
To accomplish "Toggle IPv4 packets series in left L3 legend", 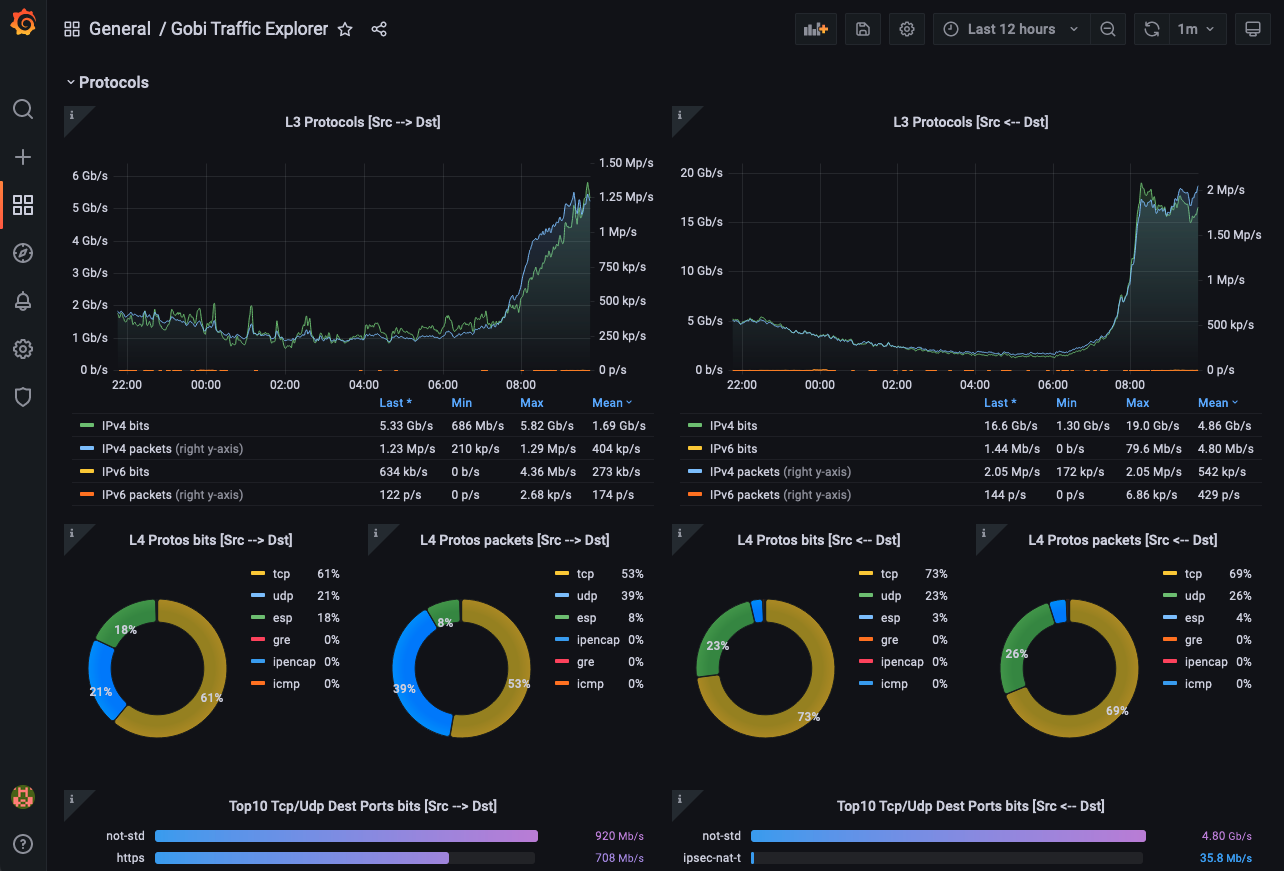I will point(172,449).
